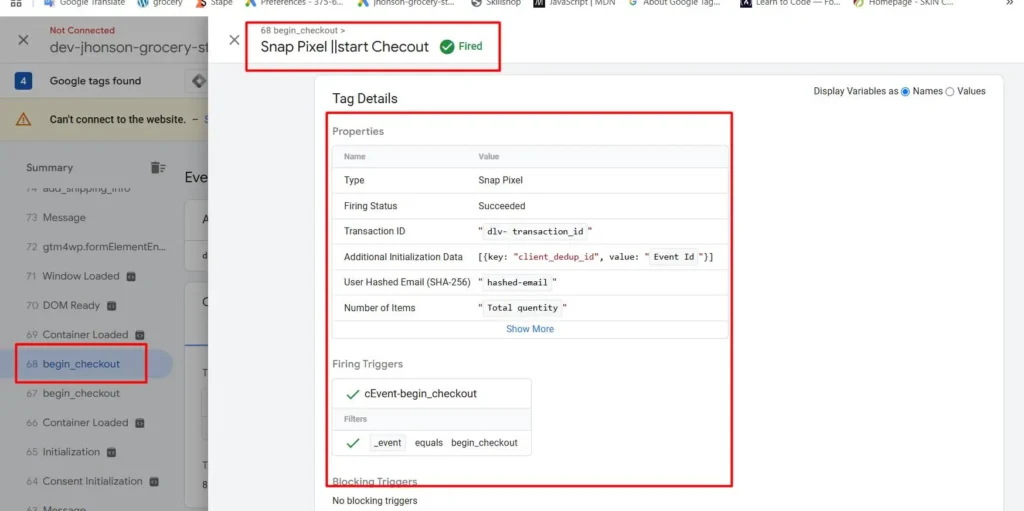1024x511 pixels.
Task: Click the Google Tag Manager diamond icon
Action: [x=199, y=81]
